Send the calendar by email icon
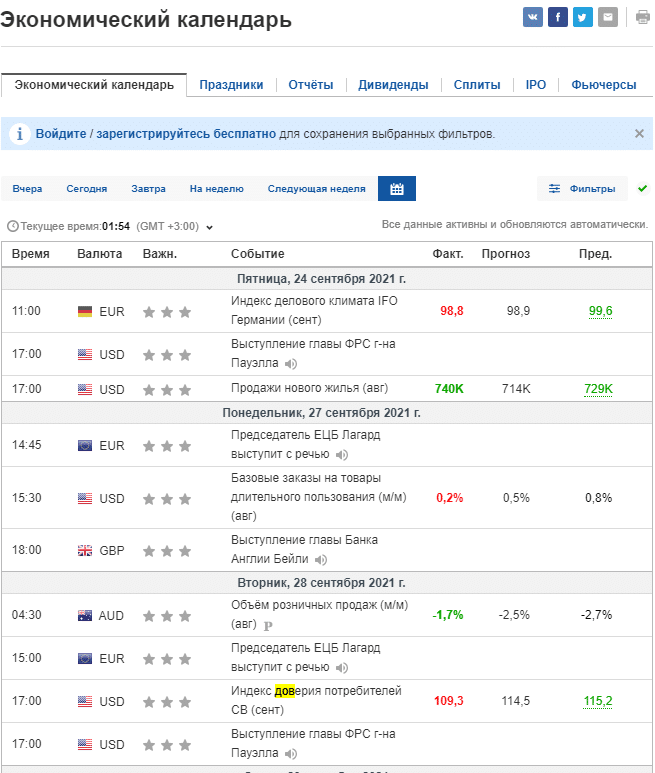This screenshot has width=655, height=773. click(607, 17)
